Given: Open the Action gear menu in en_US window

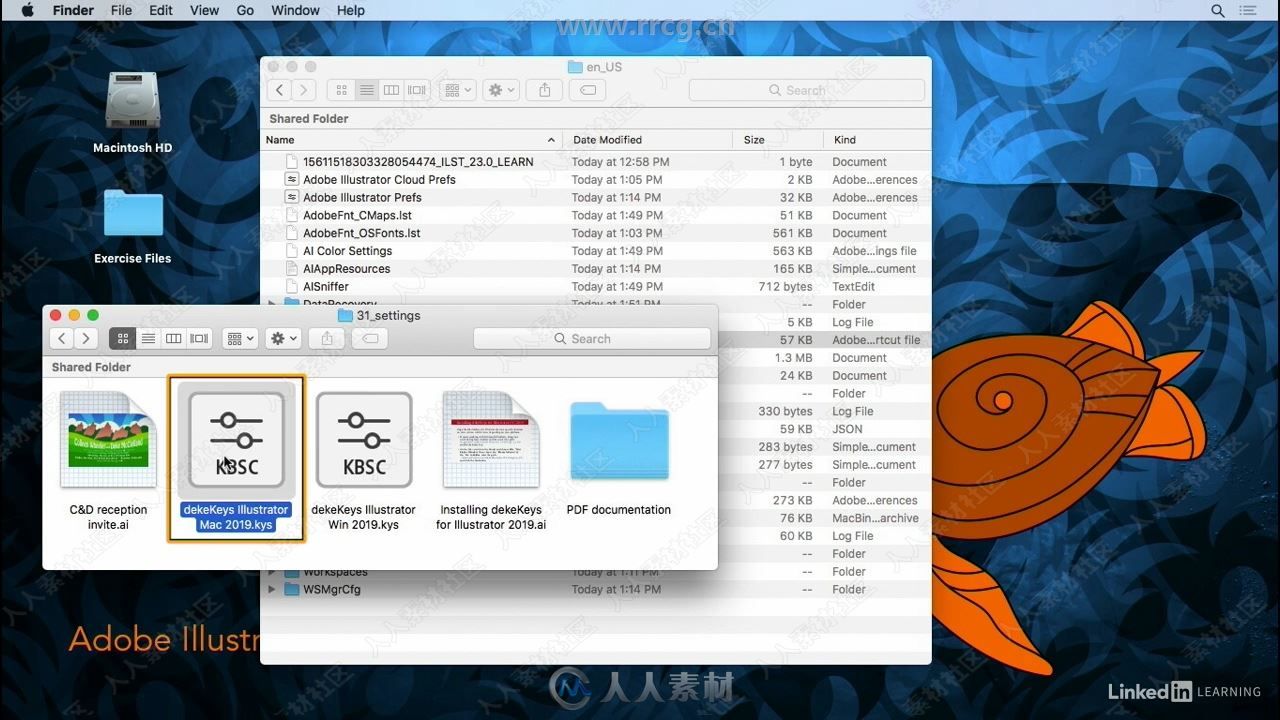Looking at the screenshot, I should 501,90.
